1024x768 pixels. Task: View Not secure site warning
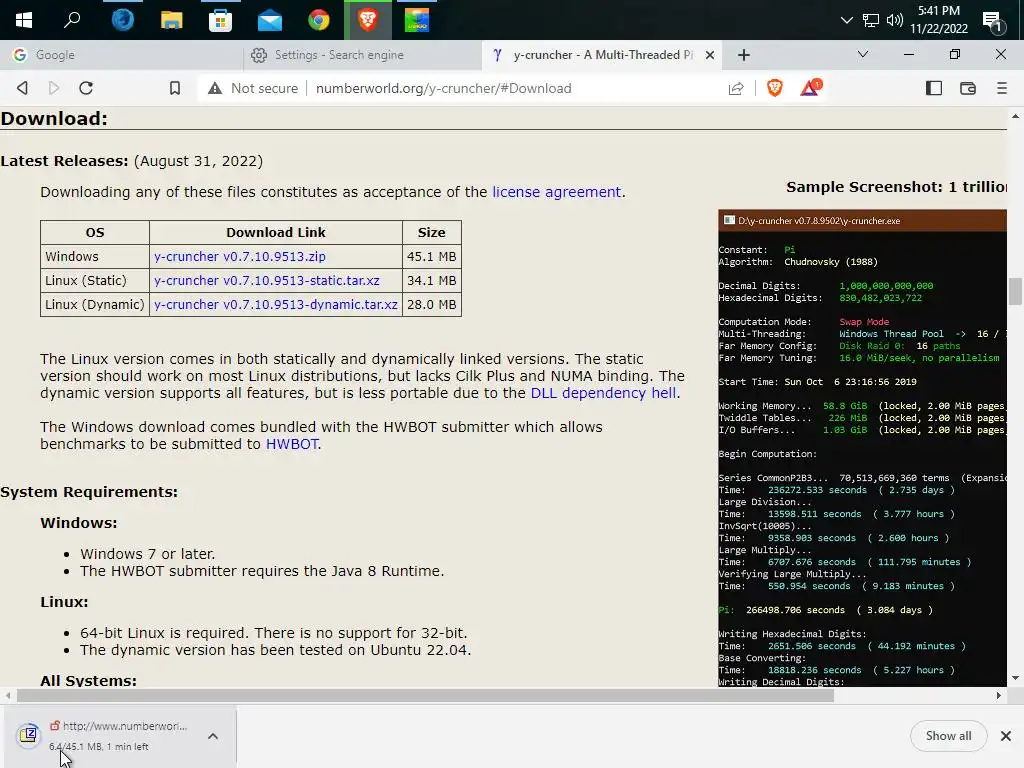click(253, 88)
